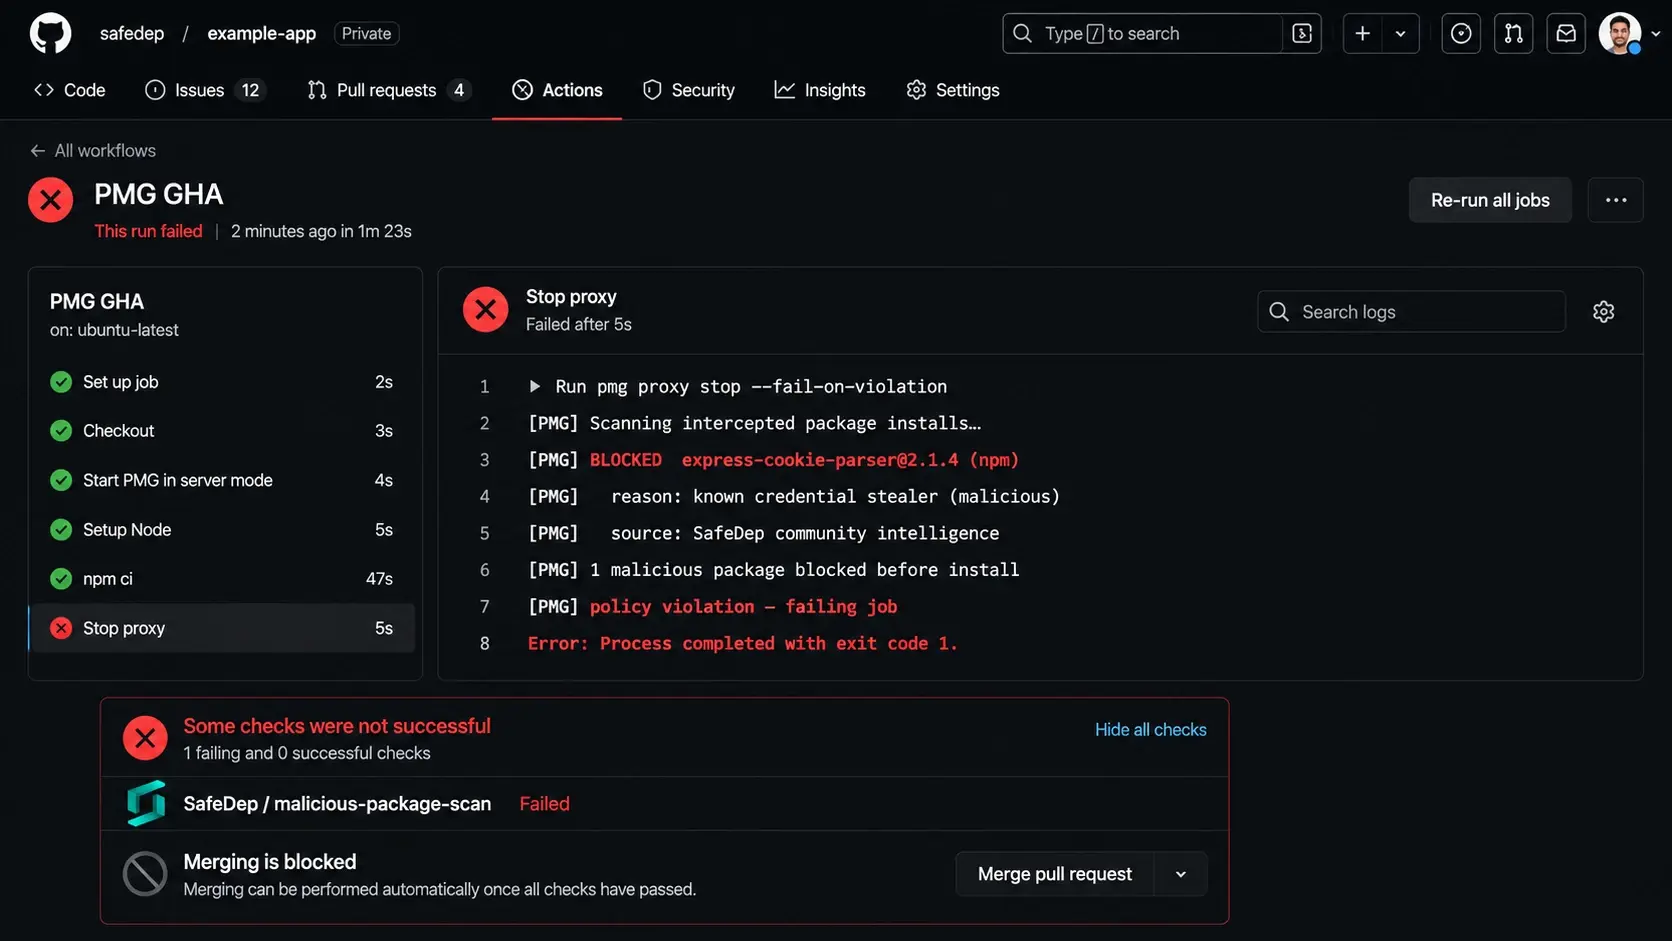Click the Code brackets icon

click(x=44, y=90)
